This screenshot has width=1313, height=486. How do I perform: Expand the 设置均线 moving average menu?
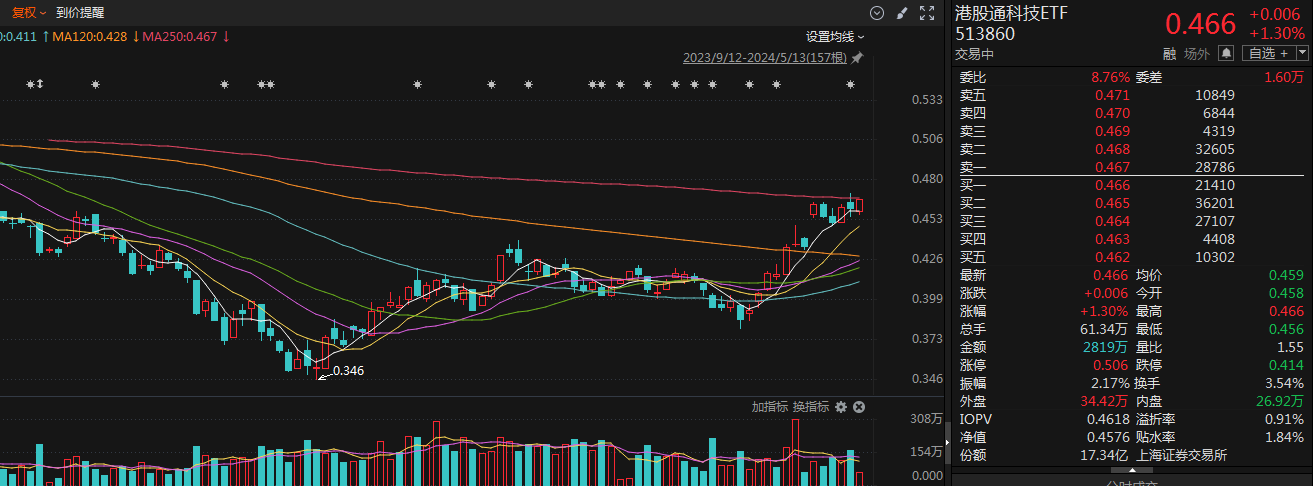point(835,36)
